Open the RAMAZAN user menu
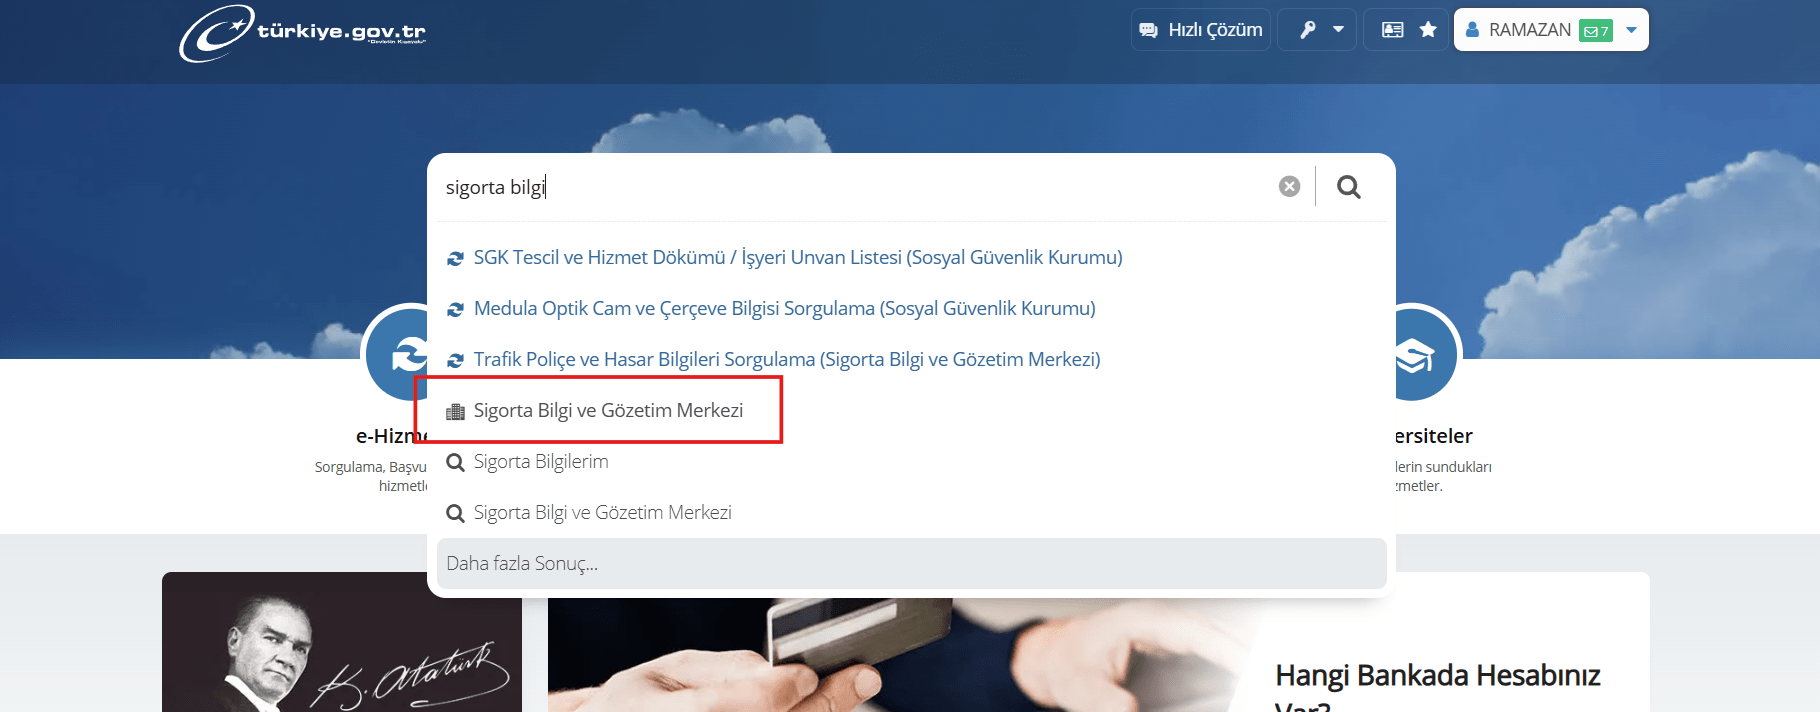Screen dimensions: 1820x712 tap(1551, 30)
